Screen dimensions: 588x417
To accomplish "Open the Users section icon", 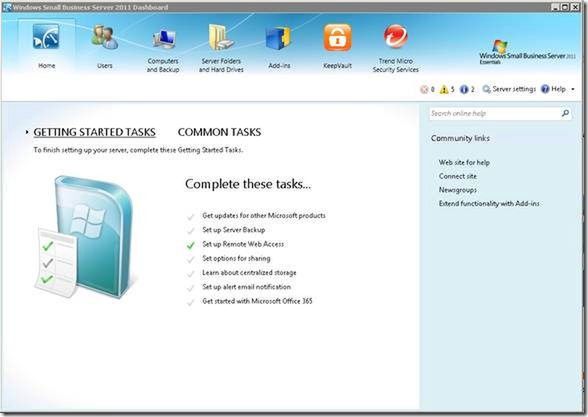I will (105, 37).
